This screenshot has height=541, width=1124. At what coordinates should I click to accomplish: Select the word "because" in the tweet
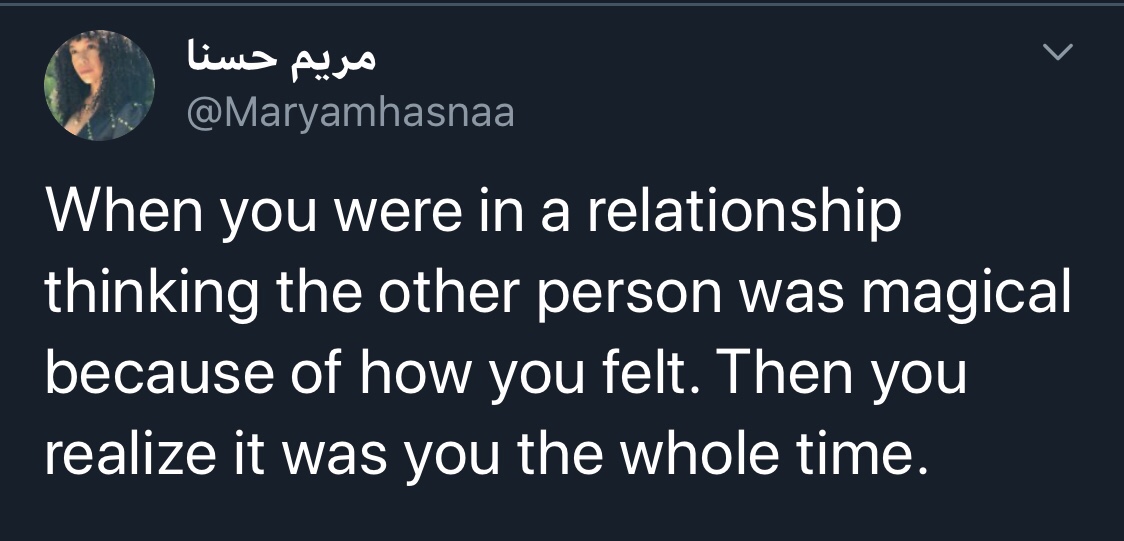pyautogui.click(x=160, y=374)
